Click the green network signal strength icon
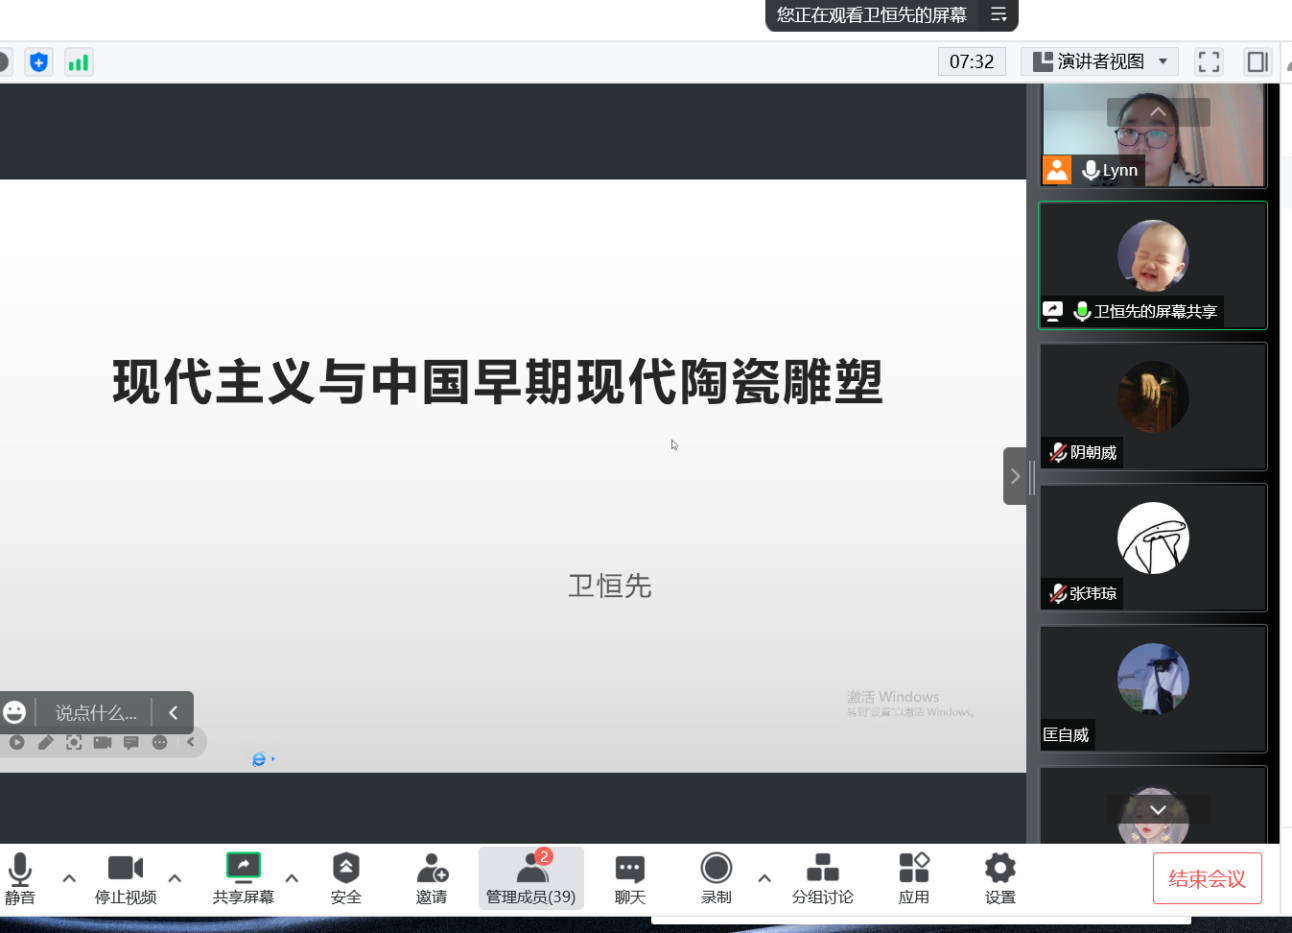This screenshot has height=933, width=1292. pyautogui.click(x=78, y=63)
